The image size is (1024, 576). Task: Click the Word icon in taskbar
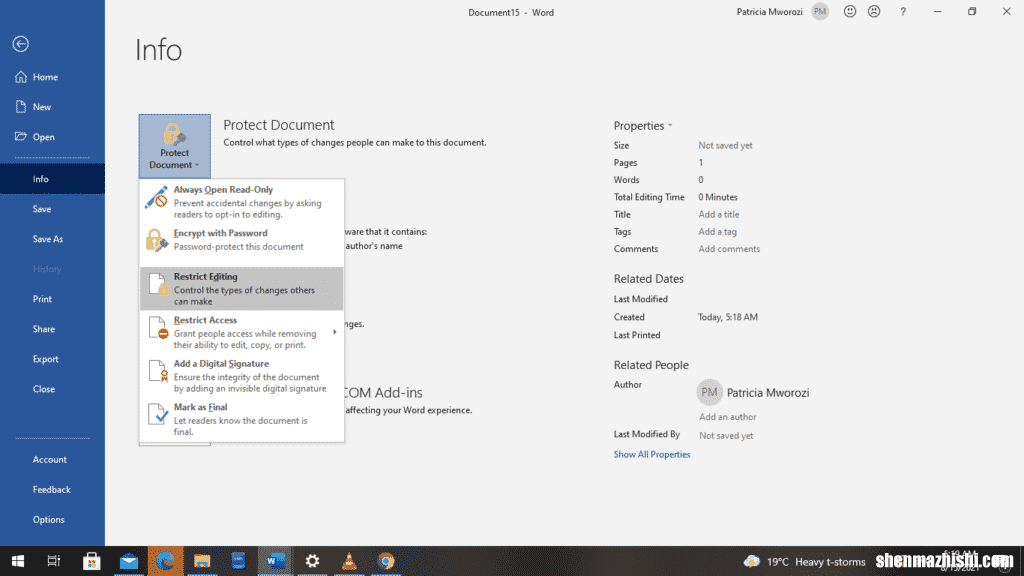coord(275,561)
